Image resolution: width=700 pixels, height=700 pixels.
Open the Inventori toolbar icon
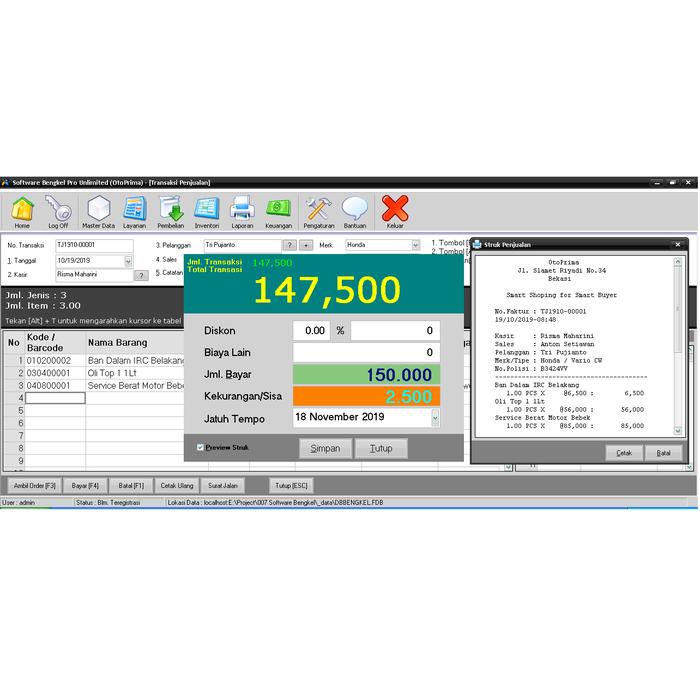(x=207, y=210)
